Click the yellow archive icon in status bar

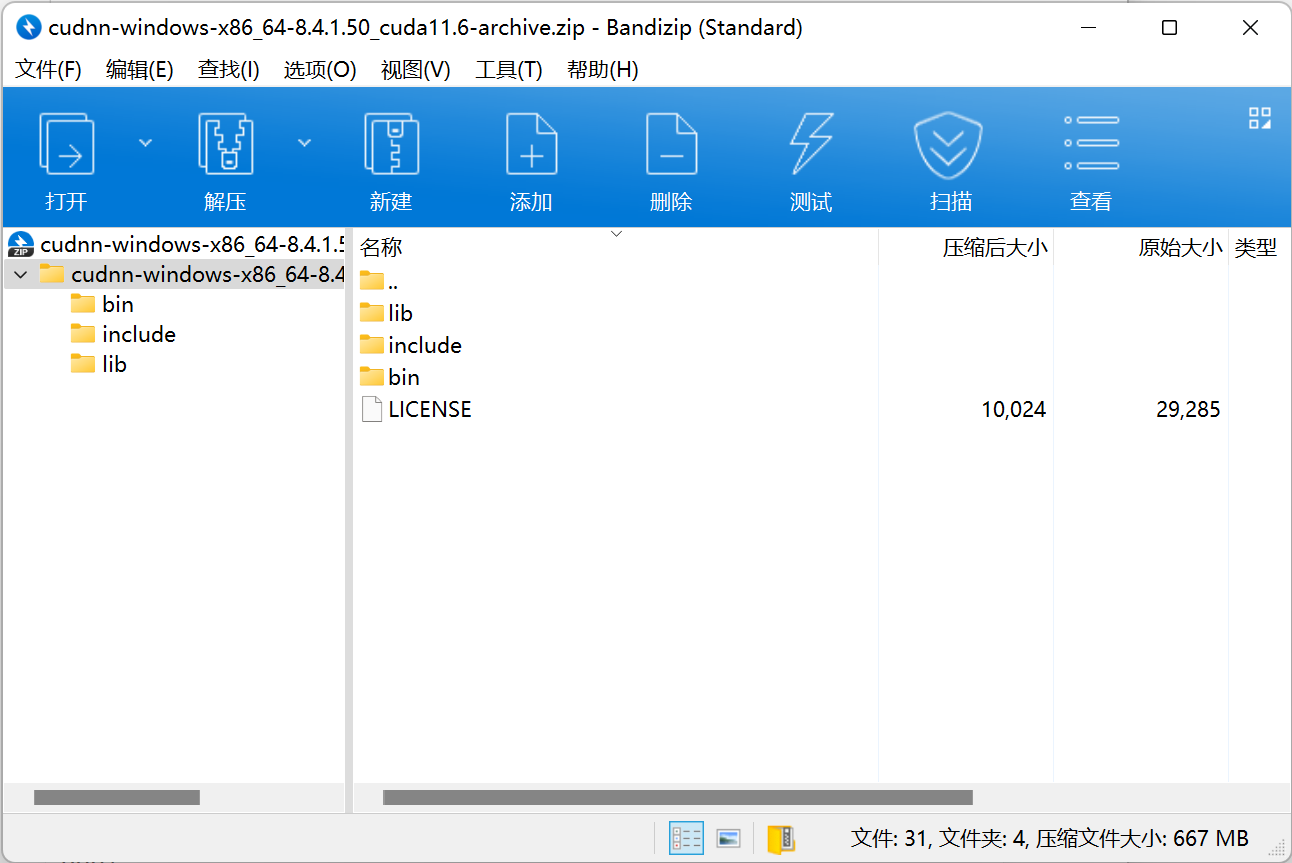click(781, 838)
